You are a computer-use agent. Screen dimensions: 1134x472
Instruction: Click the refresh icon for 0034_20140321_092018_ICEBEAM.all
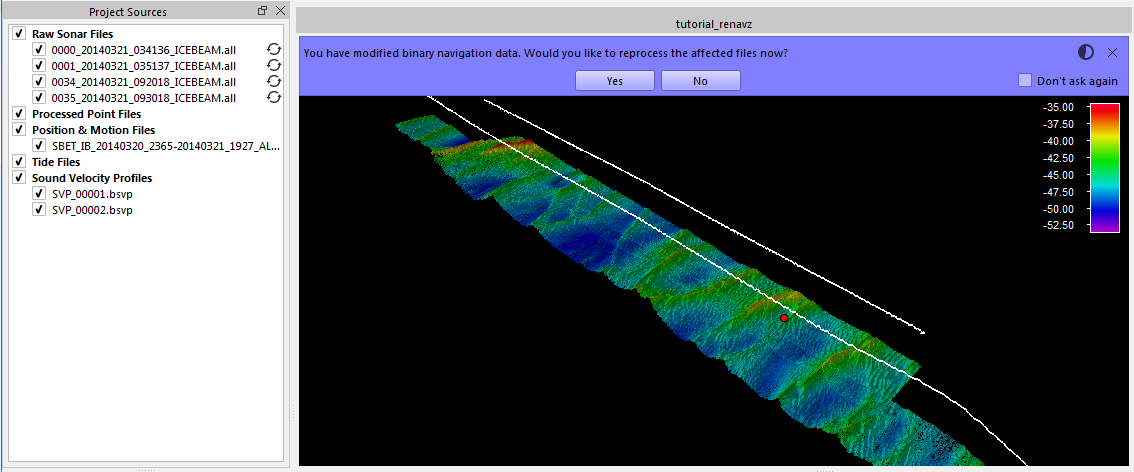click(273, 81)
